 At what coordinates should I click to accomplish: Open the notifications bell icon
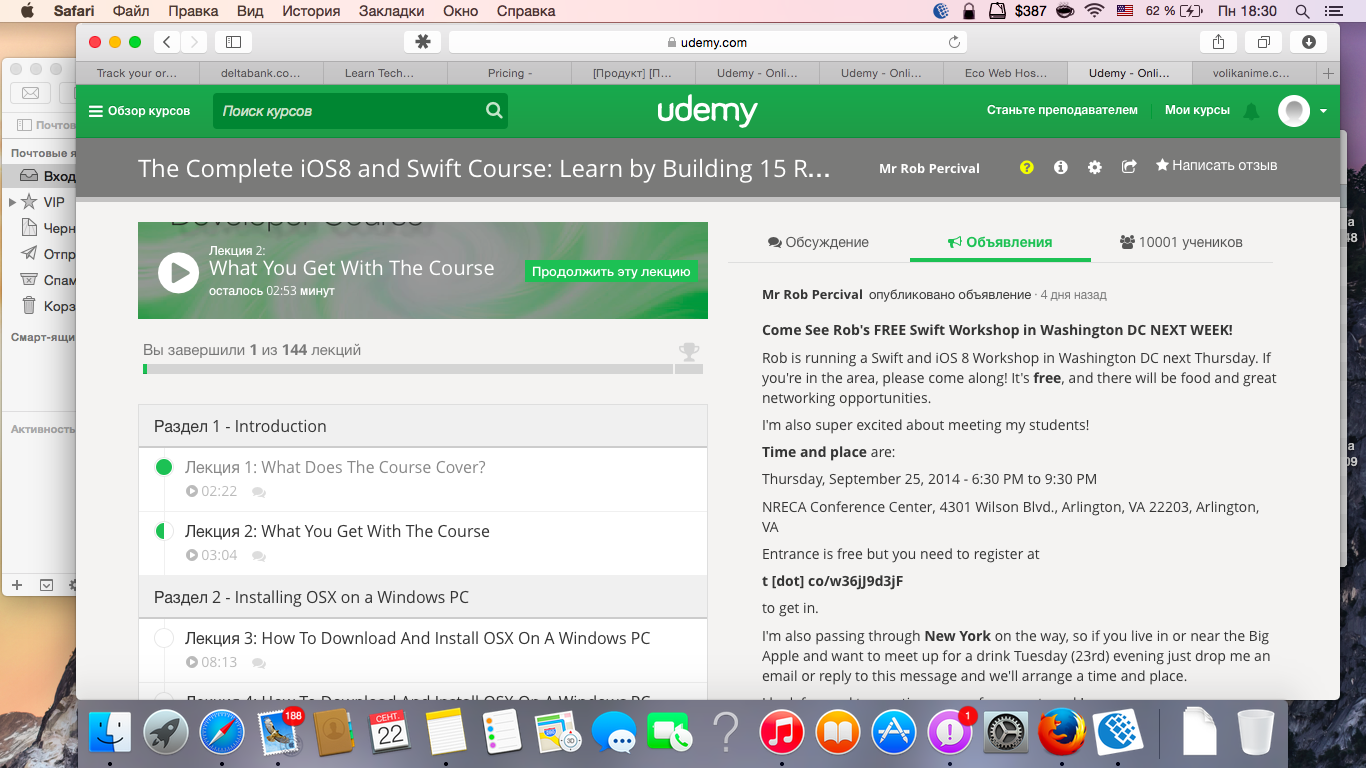click(x=1251, y=111)
